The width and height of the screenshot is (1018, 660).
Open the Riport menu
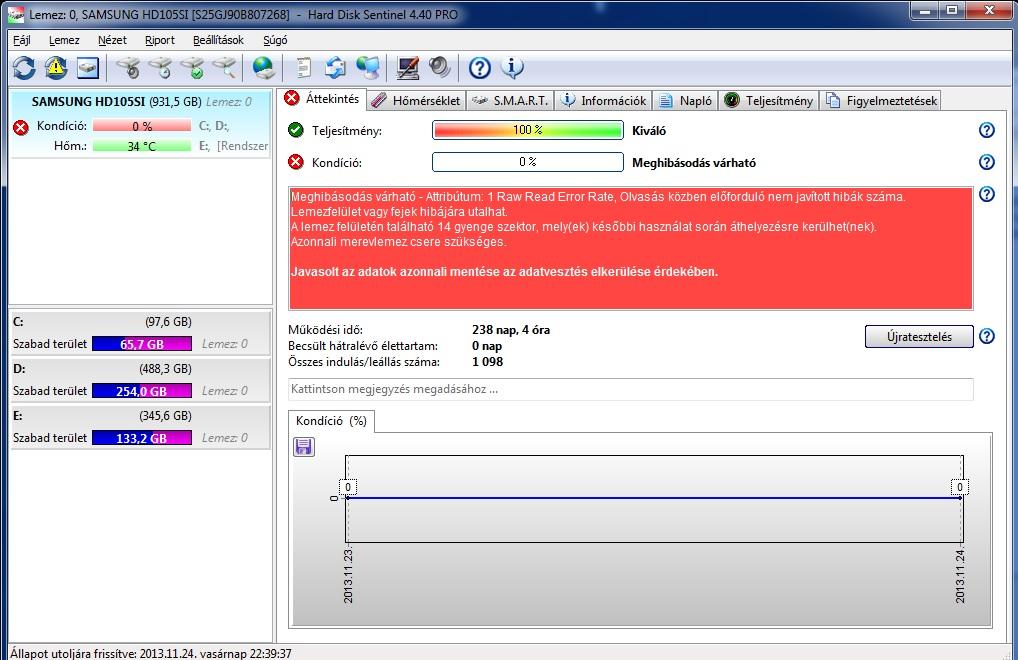pos(160,40)
